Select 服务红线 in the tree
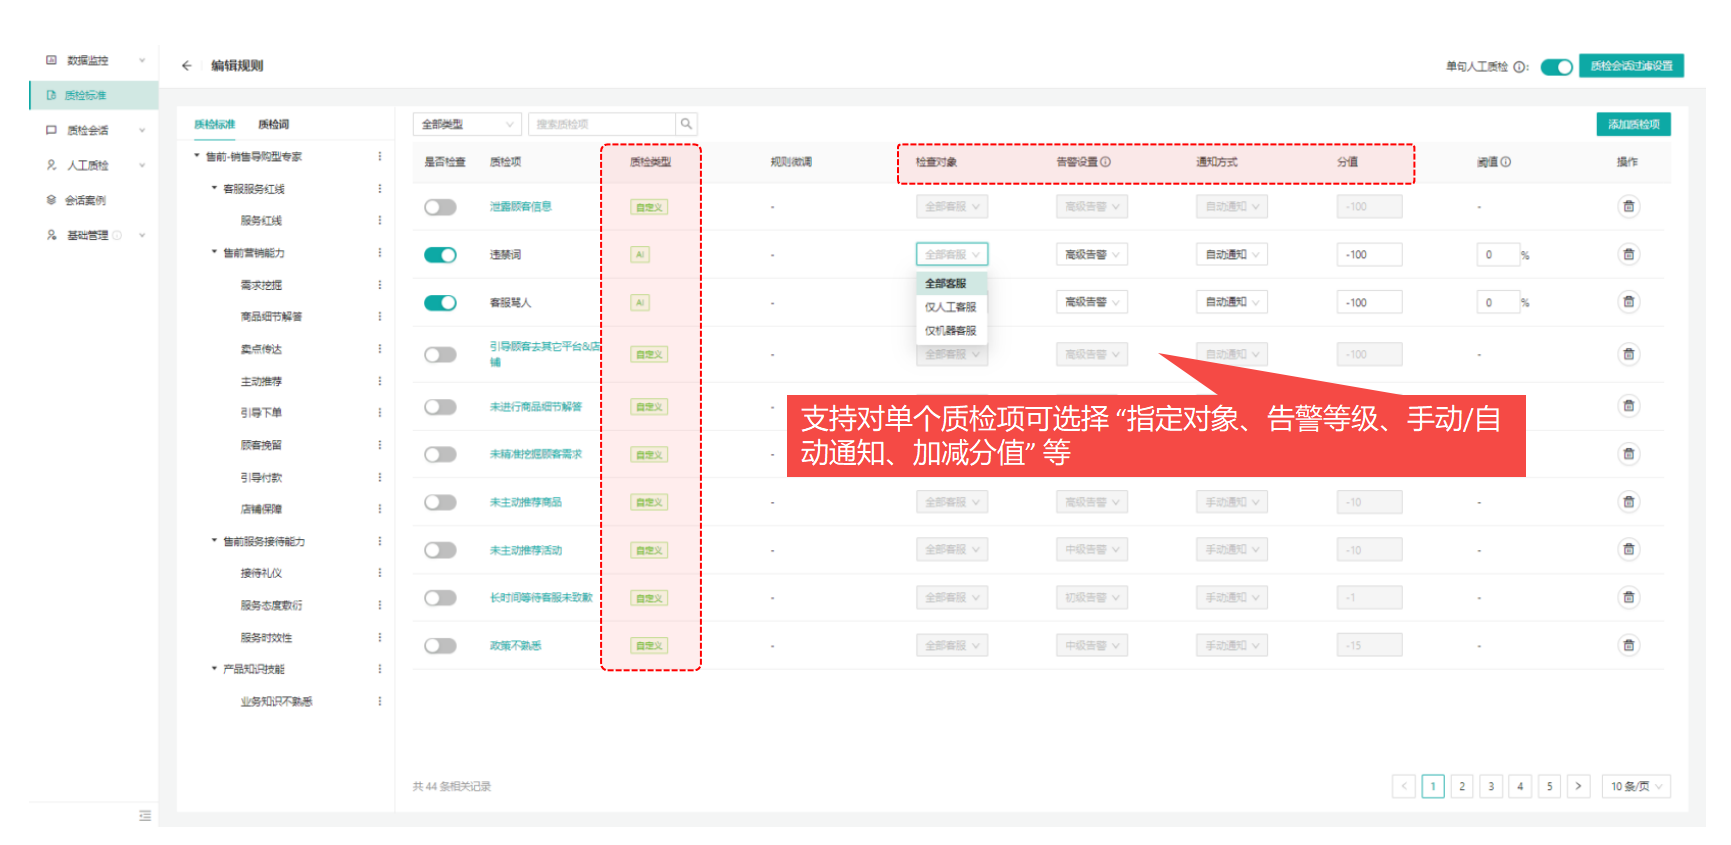The width and height of the screenshot is (1731, 845). (x=261, y=221)
